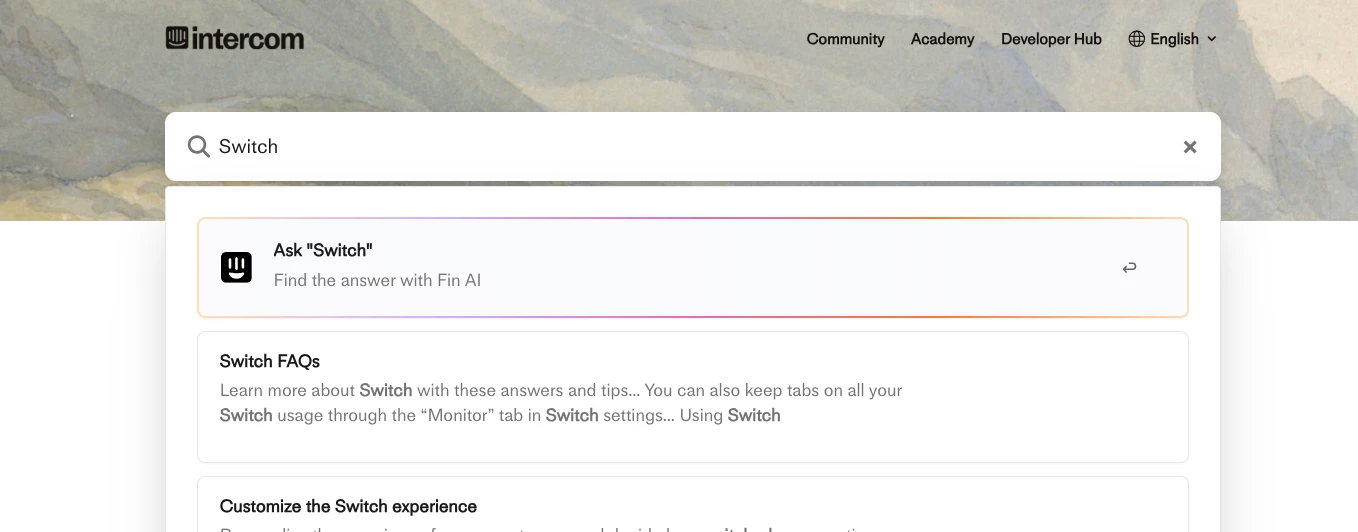Go to the Academy link
The width and height of the screenshot is (1358, 532).
(x=942, y=39)
